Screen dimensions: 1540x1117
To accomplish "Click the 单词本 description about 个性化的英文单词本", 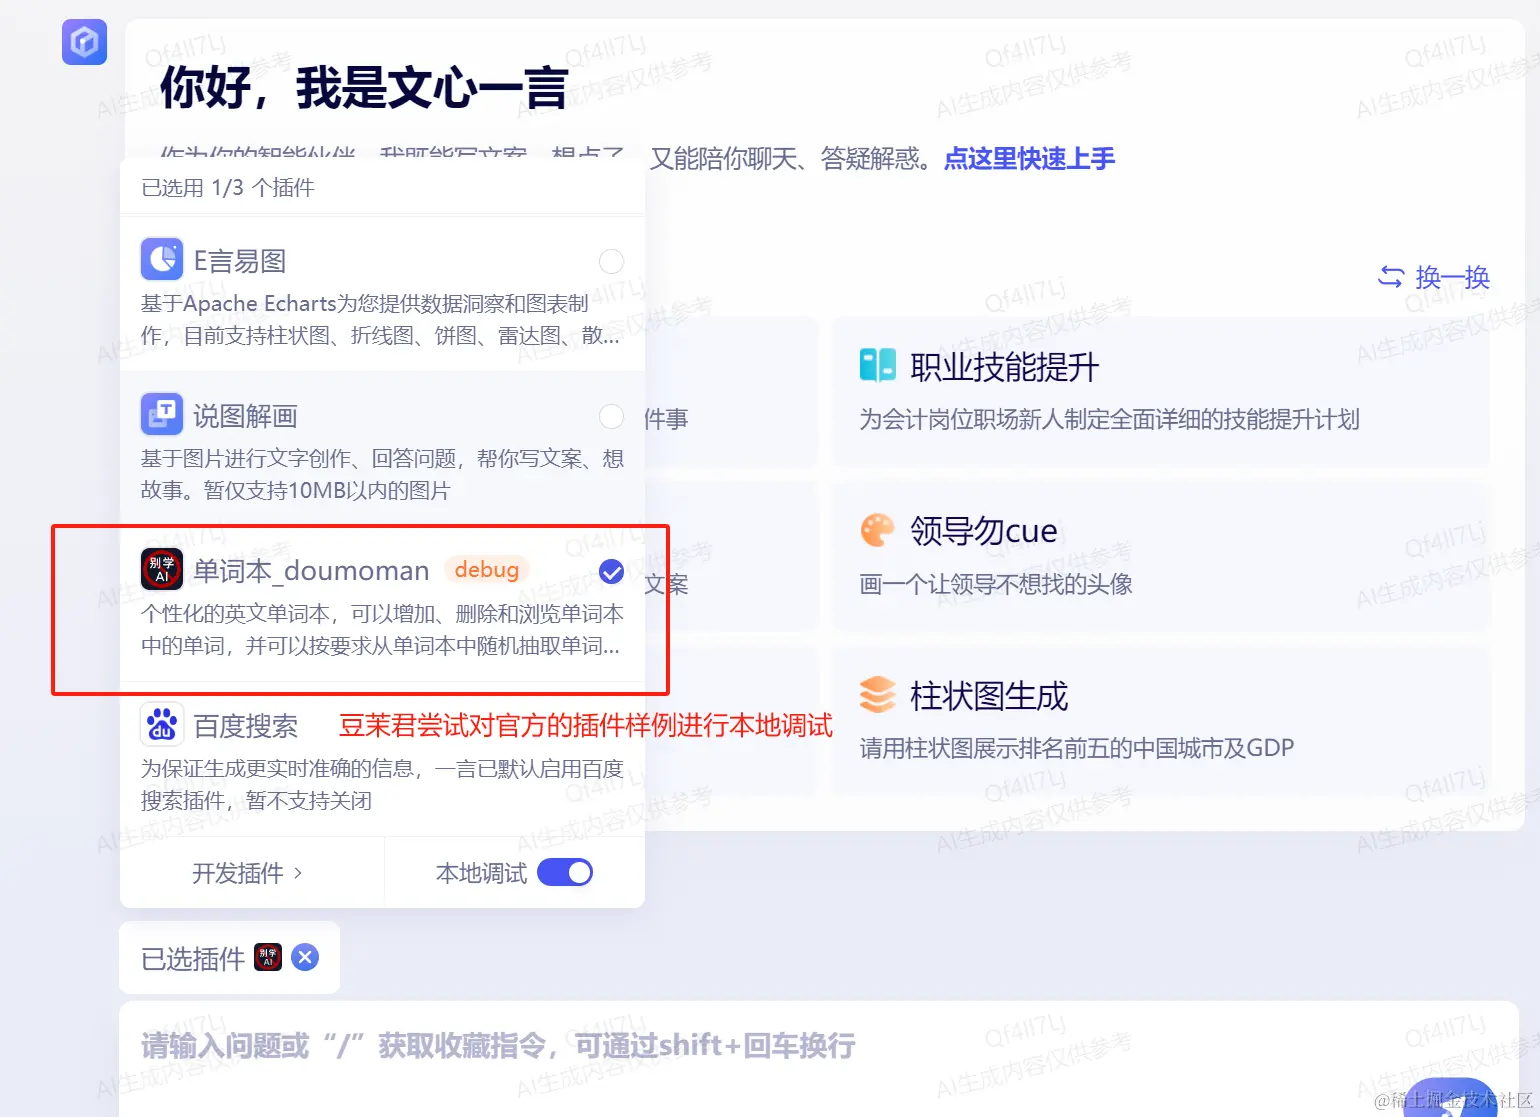I will (x=382, y=629).
